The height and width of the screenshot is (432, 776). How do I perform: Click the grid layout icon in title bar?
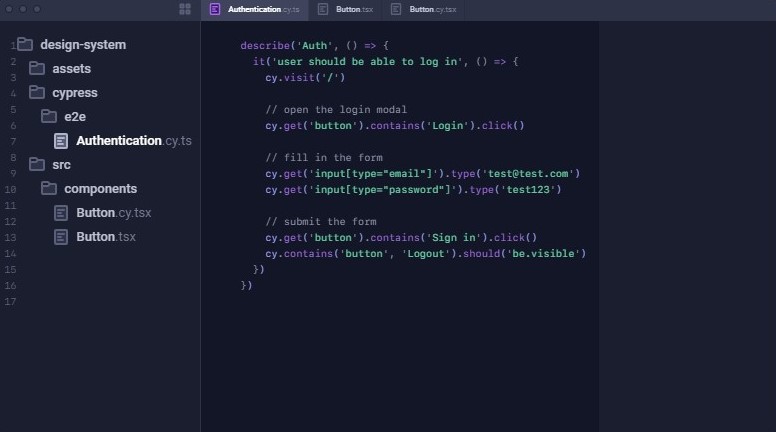[x=184, y=9]
